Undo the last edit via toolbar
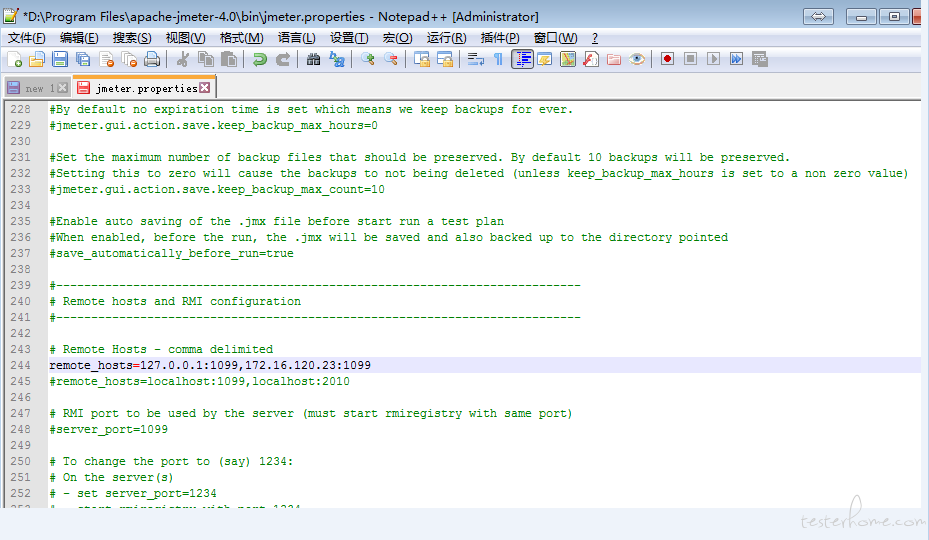 (x=260, y=60)
